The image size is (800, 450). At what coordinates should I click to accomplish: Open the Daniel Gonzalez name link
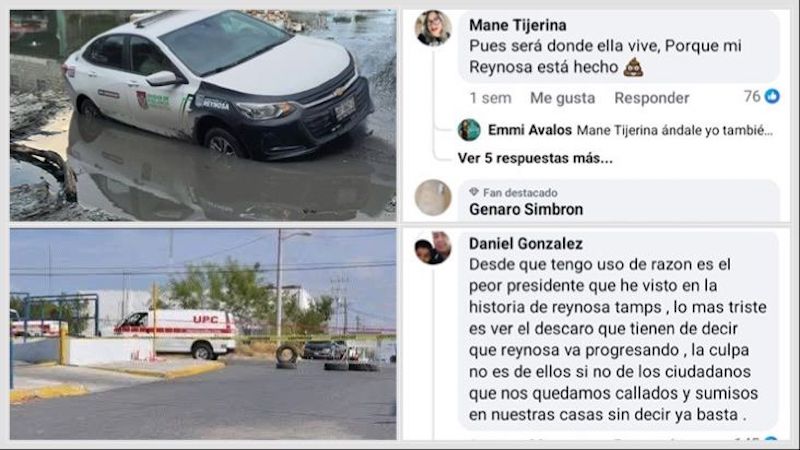526,244
